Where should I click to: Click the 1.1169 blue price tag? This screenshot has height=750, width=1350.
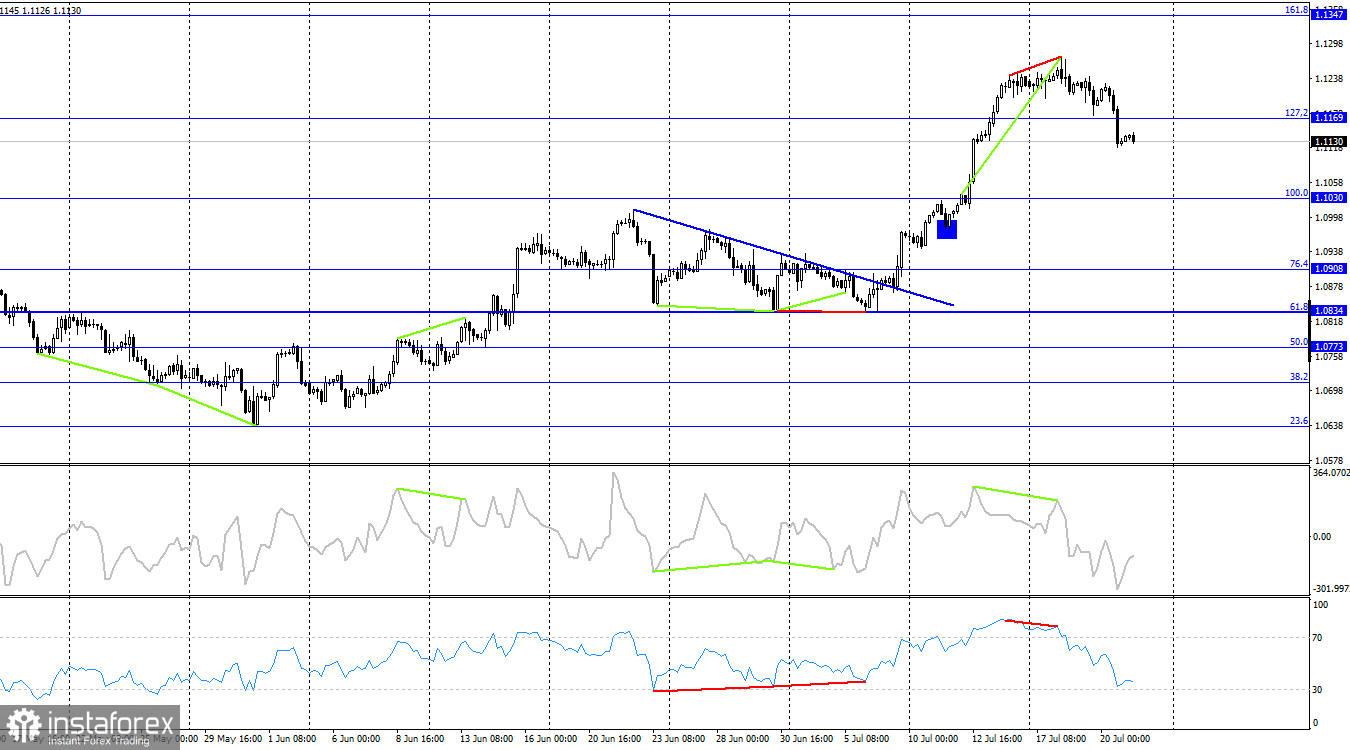point(1329,118)
